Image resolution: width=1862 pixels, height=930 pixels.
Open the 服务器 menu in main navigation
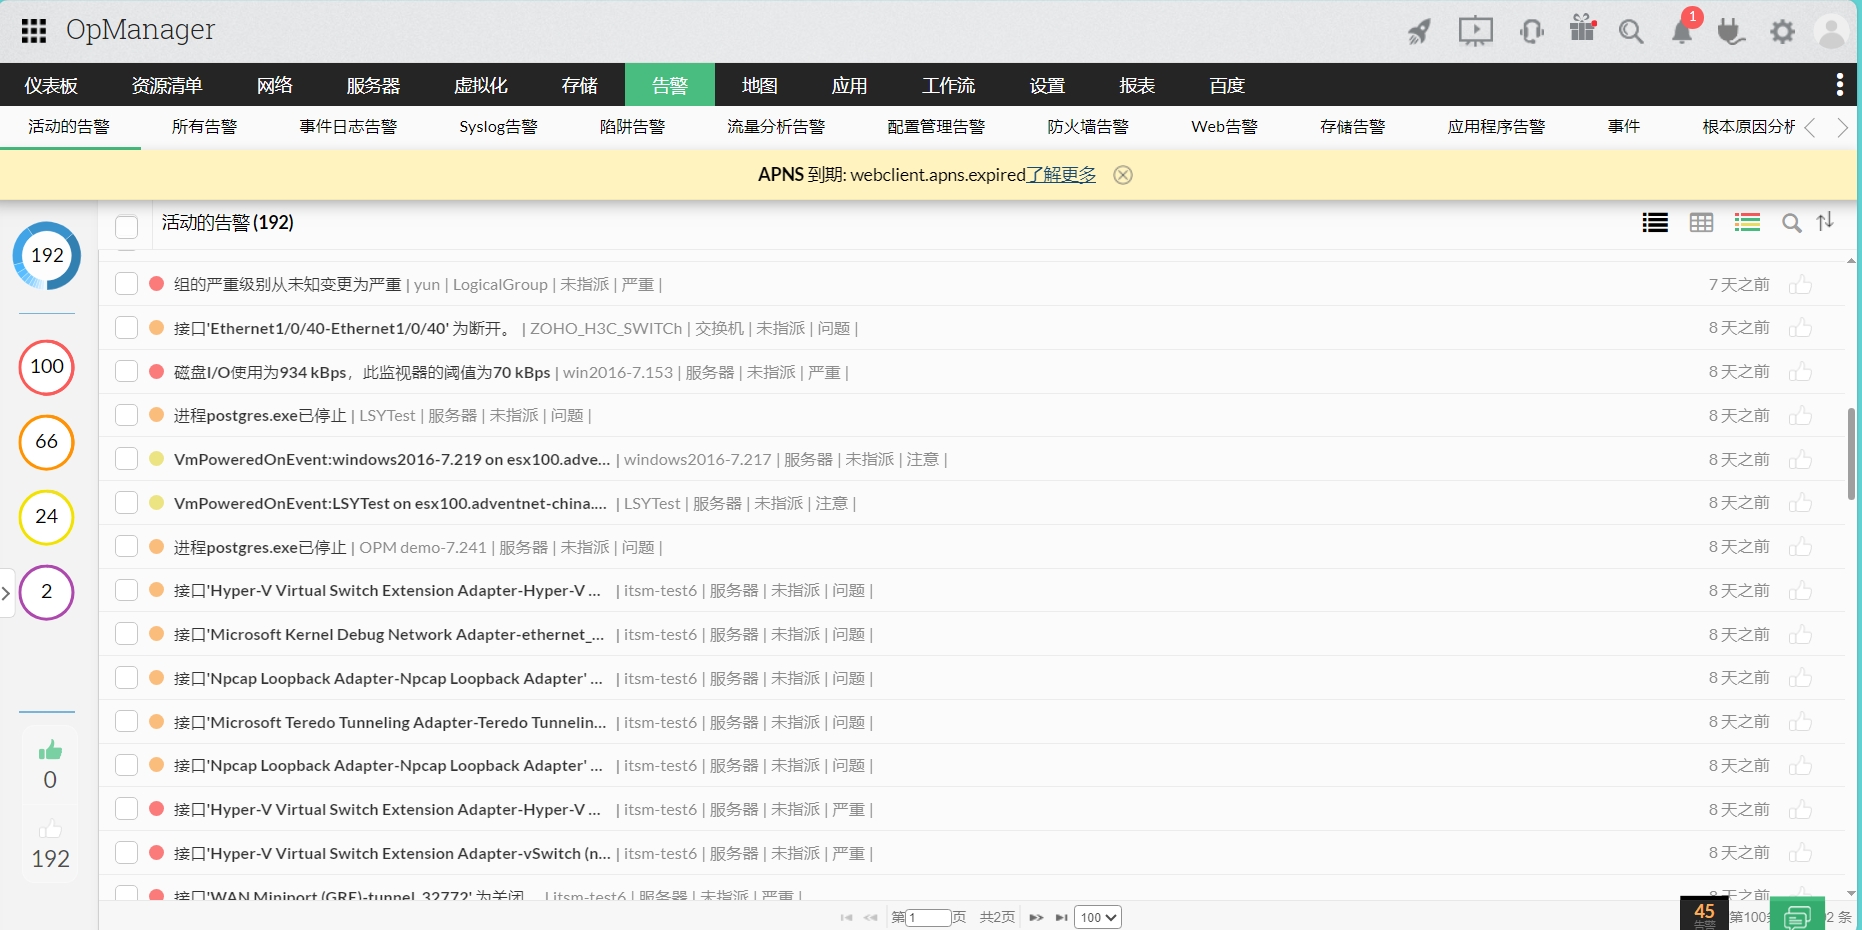pyautogui.click(x=373, y=86)
